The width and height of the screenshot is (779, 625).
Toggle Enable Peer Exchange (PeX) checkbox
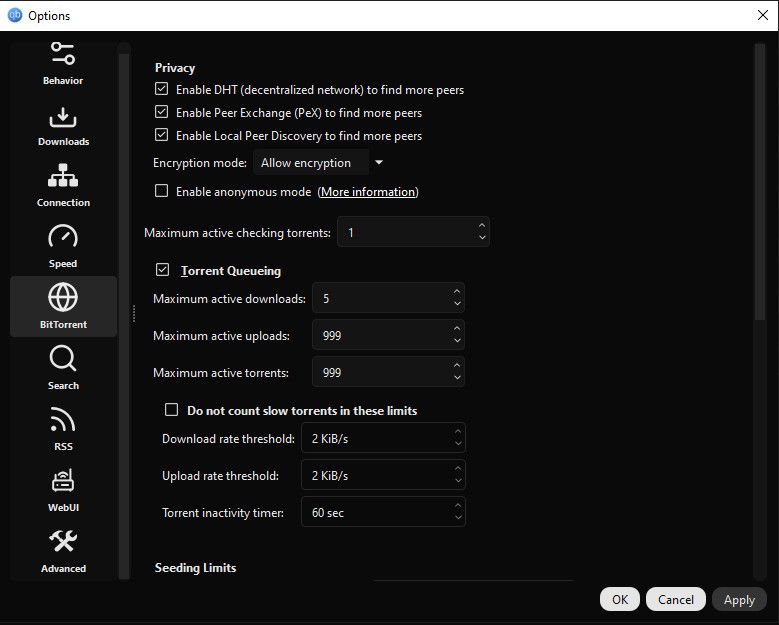(161, 112)
